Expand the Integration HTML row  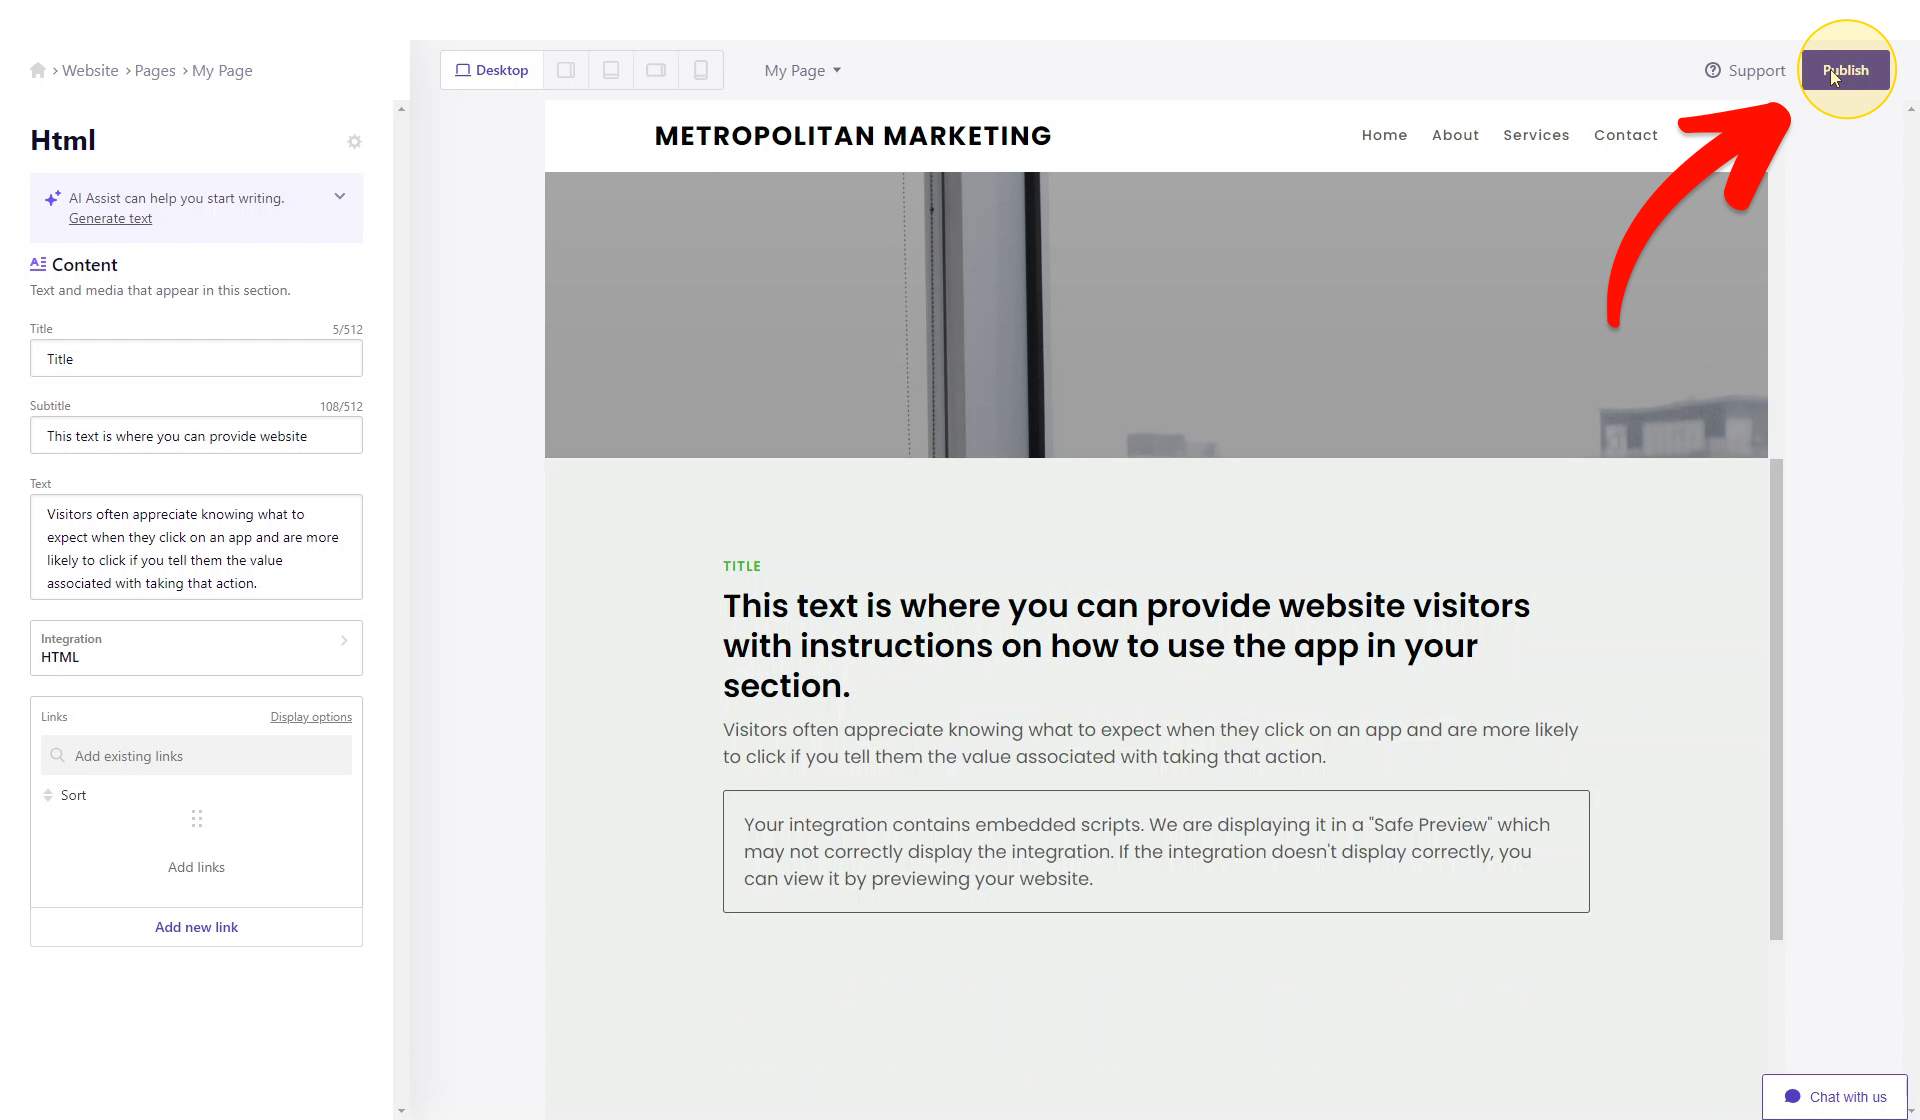click(196, 648)
